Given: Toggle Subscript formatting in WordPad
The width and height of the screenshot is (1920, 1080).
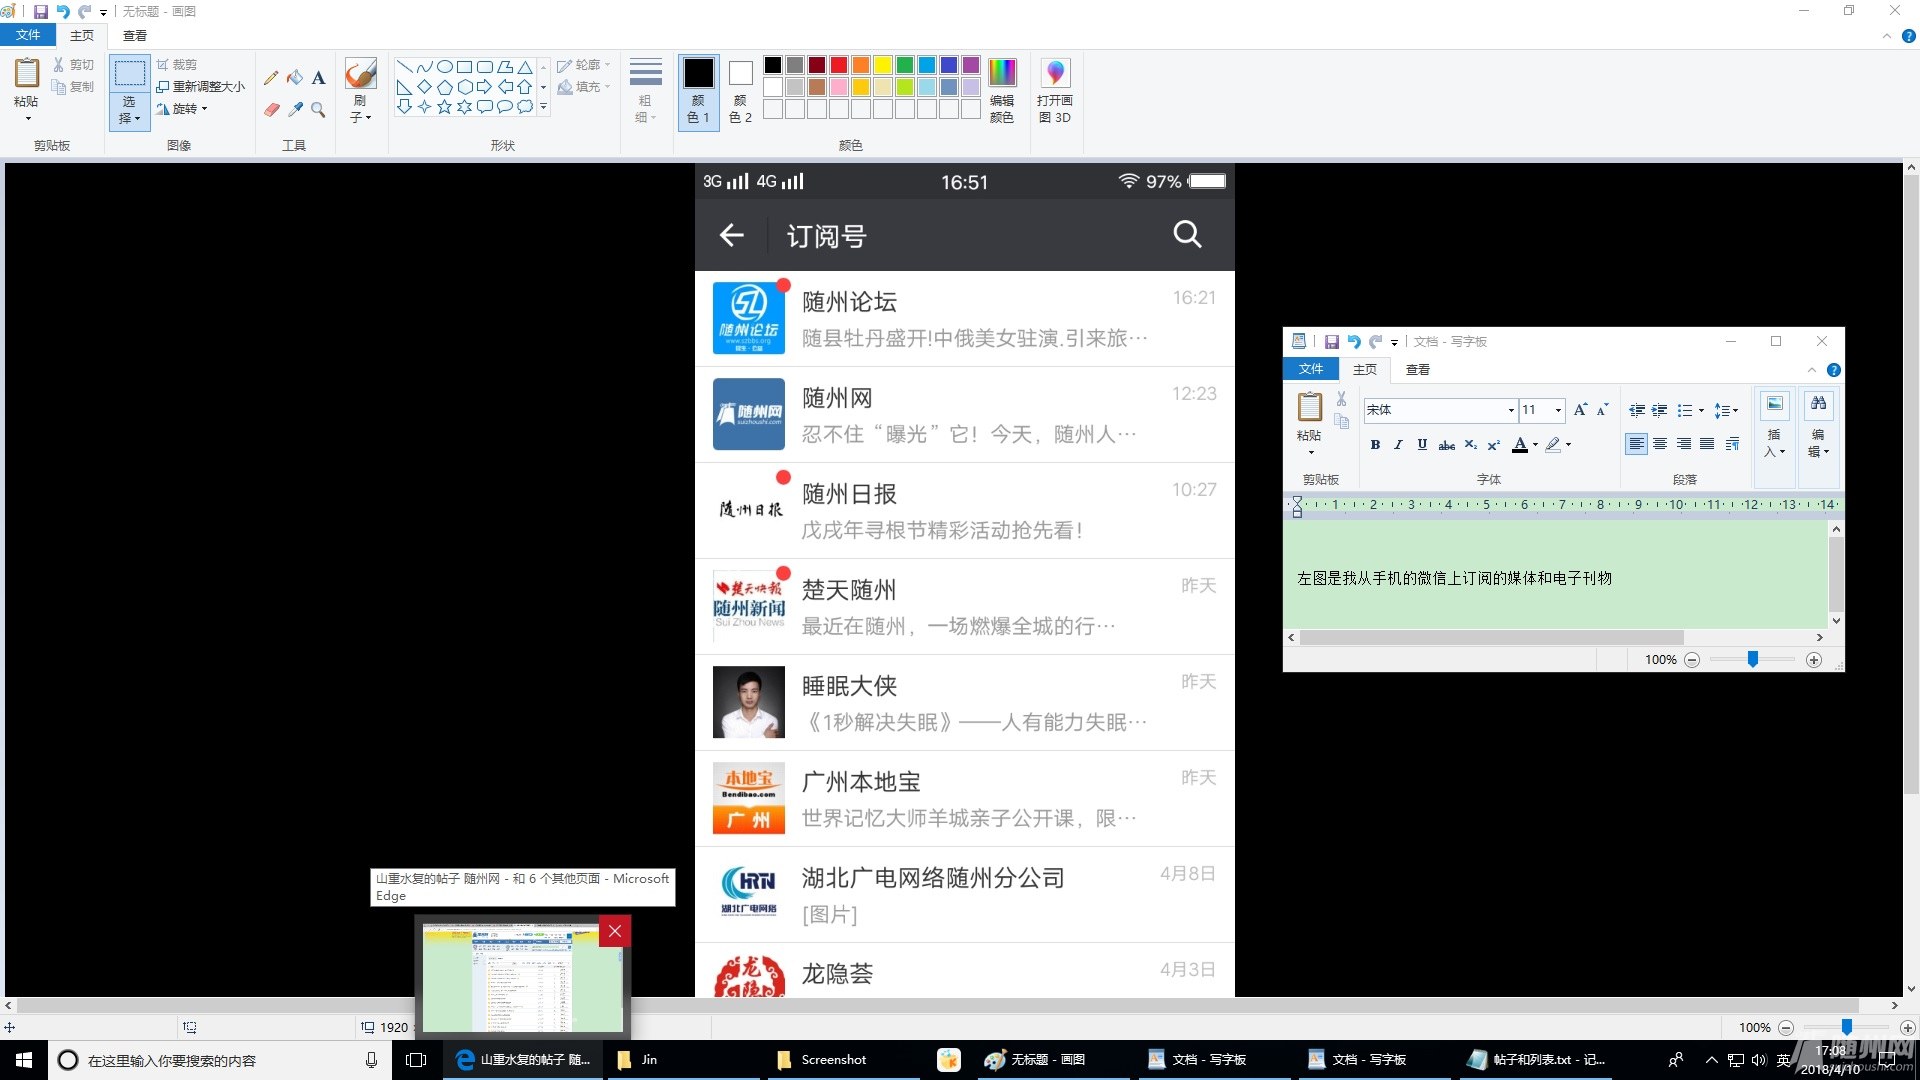Looking at the screenshot, I should pyautogui.click(x=1470, y=445).
